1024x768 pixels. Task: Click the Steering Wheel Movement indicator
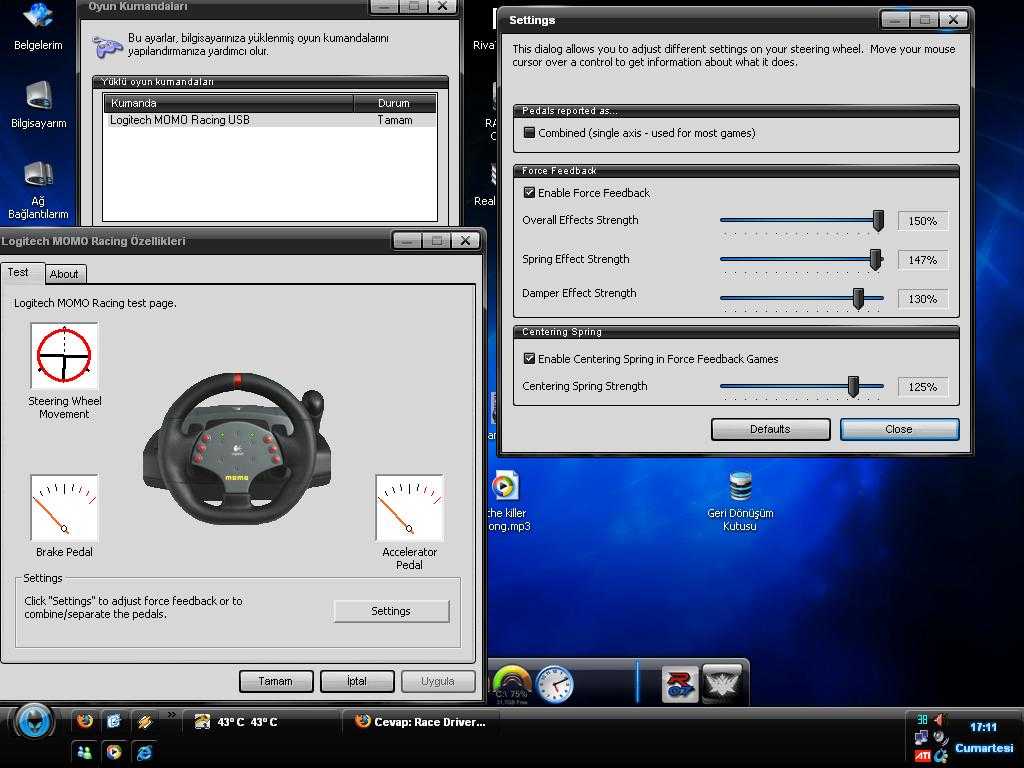[x=64, y=355]
